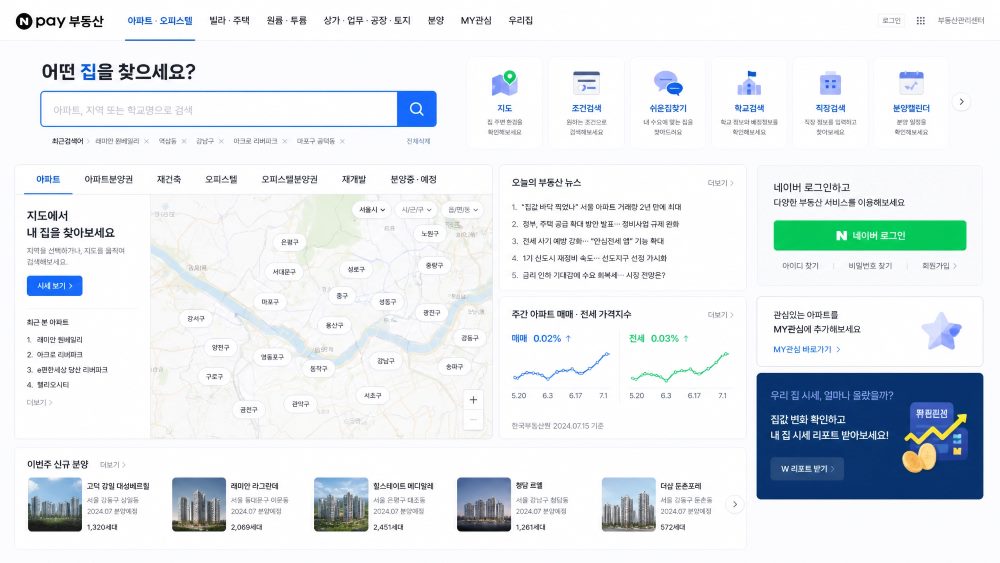
Task: Remove recent search 역삼동 with X
Action: tap(184, 142)
